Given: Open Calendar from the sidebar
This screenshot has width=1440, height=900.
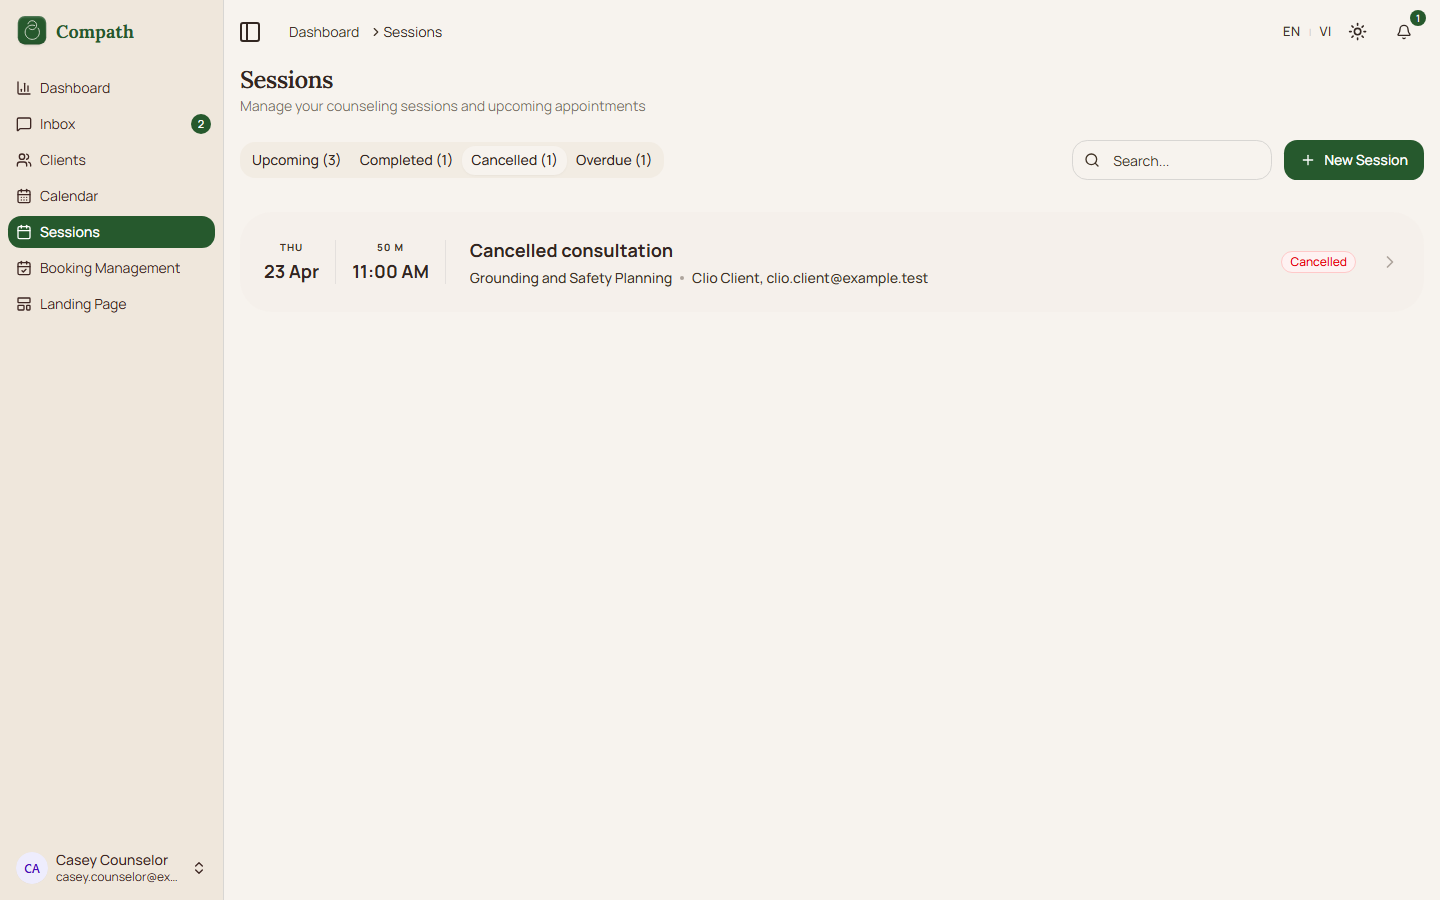Looking at the screenshot, I should tap(68, 196).
